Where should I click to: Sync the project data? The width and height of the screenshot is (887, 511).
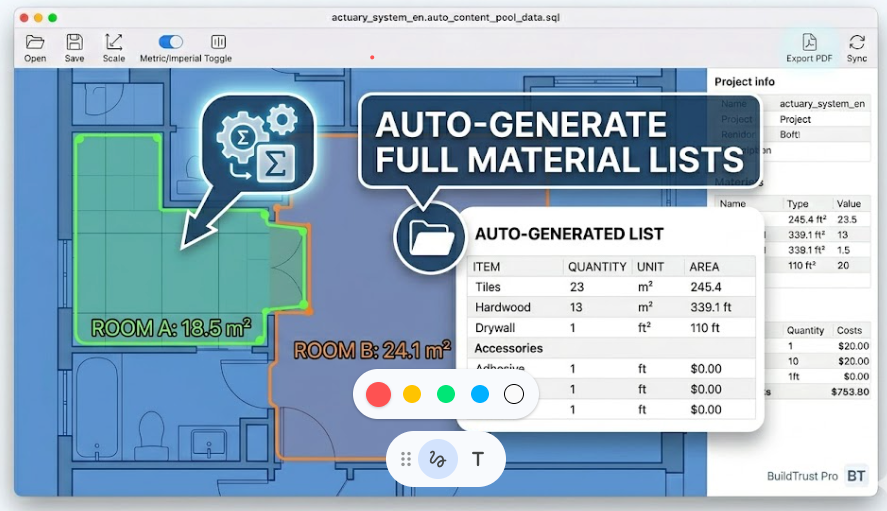pos(856,48)
